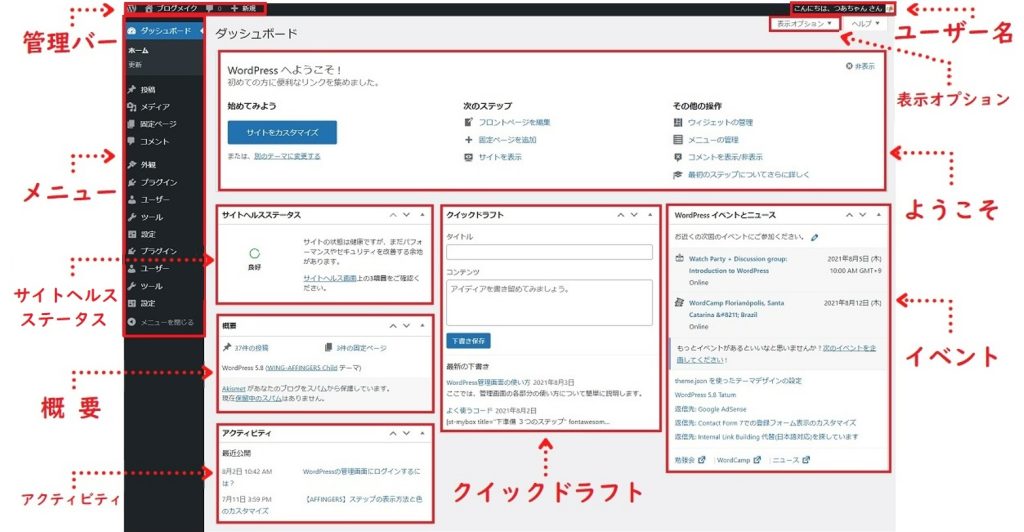
Task: Click the user avatar beside こんにちは greeting
Action: (x=889, y=8)
